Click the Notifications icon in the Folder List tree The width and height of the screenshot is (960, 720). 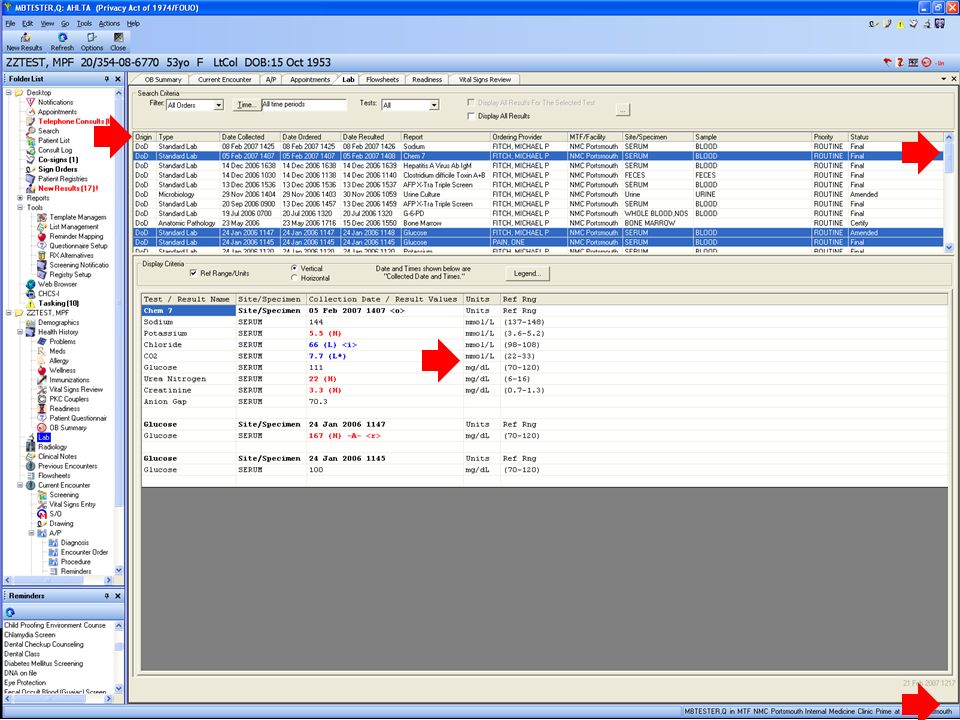pyautogui.click(x=30, y=102)
